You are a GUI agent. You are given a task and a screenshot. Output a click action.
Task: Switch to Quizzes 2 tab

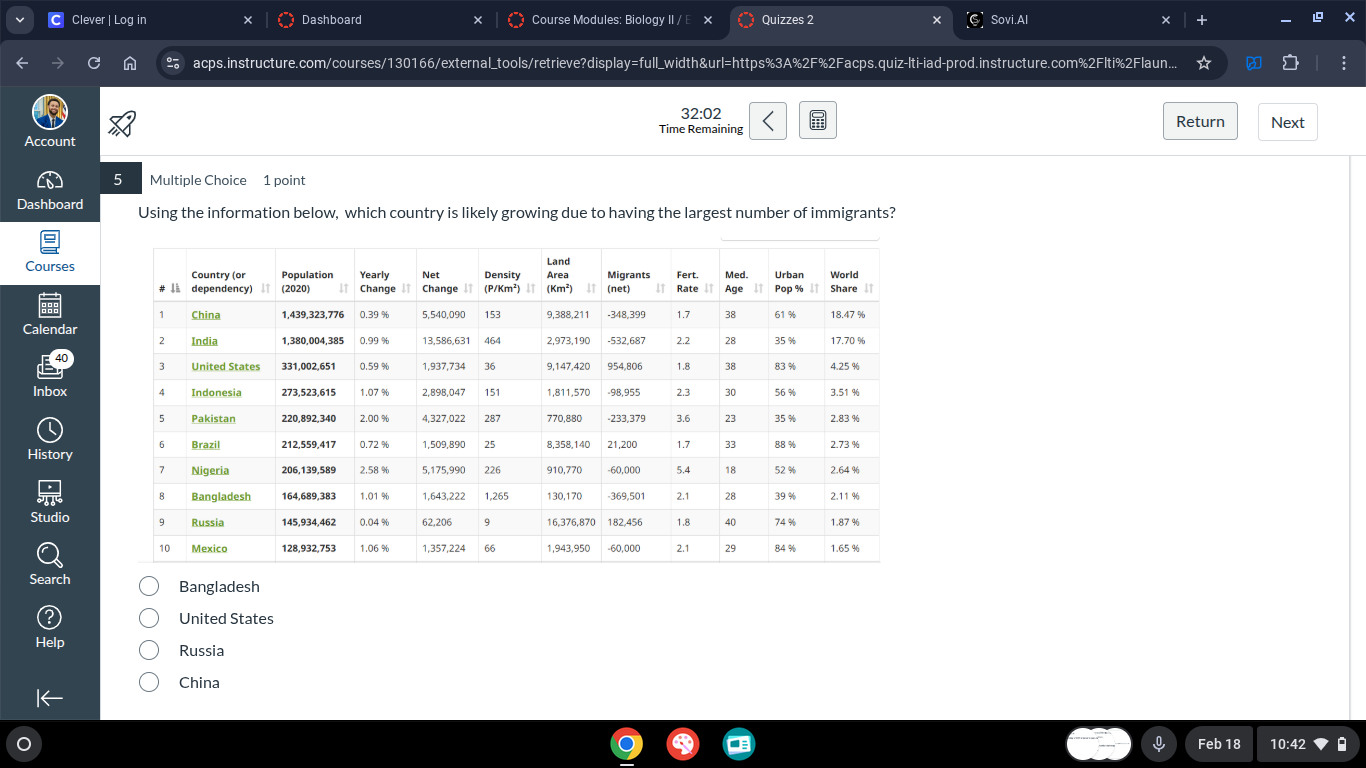click(x=840, y=20)
